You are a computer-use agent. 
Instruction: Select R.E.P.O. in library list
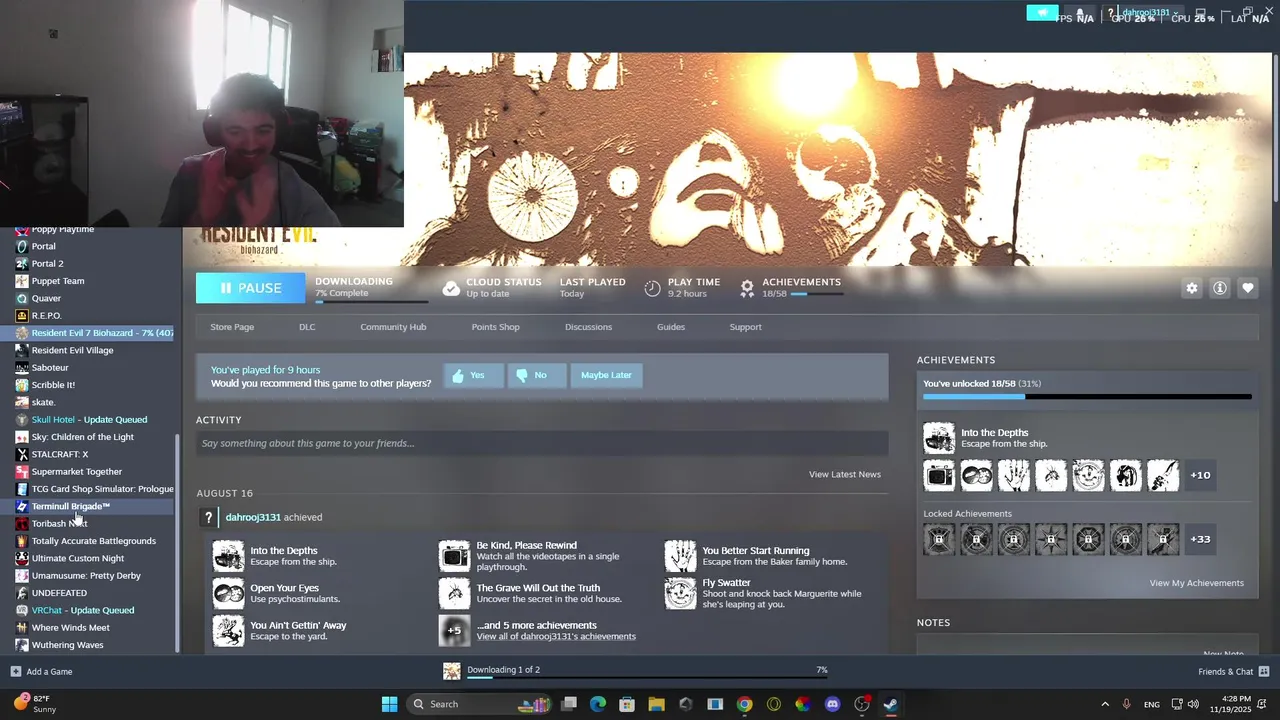pyautogui.click(x=46, y=316)
